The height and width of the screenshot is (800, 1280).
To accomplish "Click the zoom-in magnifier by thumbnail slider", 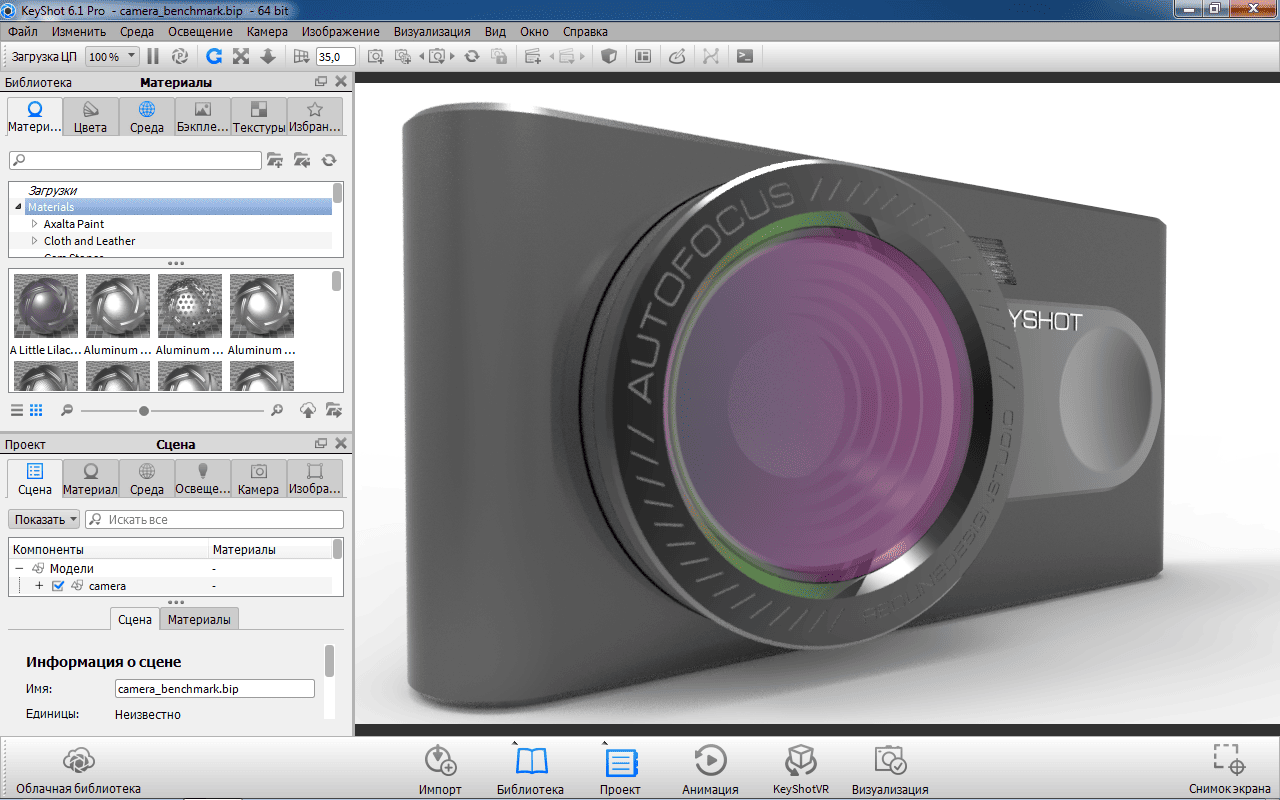I will pyautogui.click(x=277, y=410).
